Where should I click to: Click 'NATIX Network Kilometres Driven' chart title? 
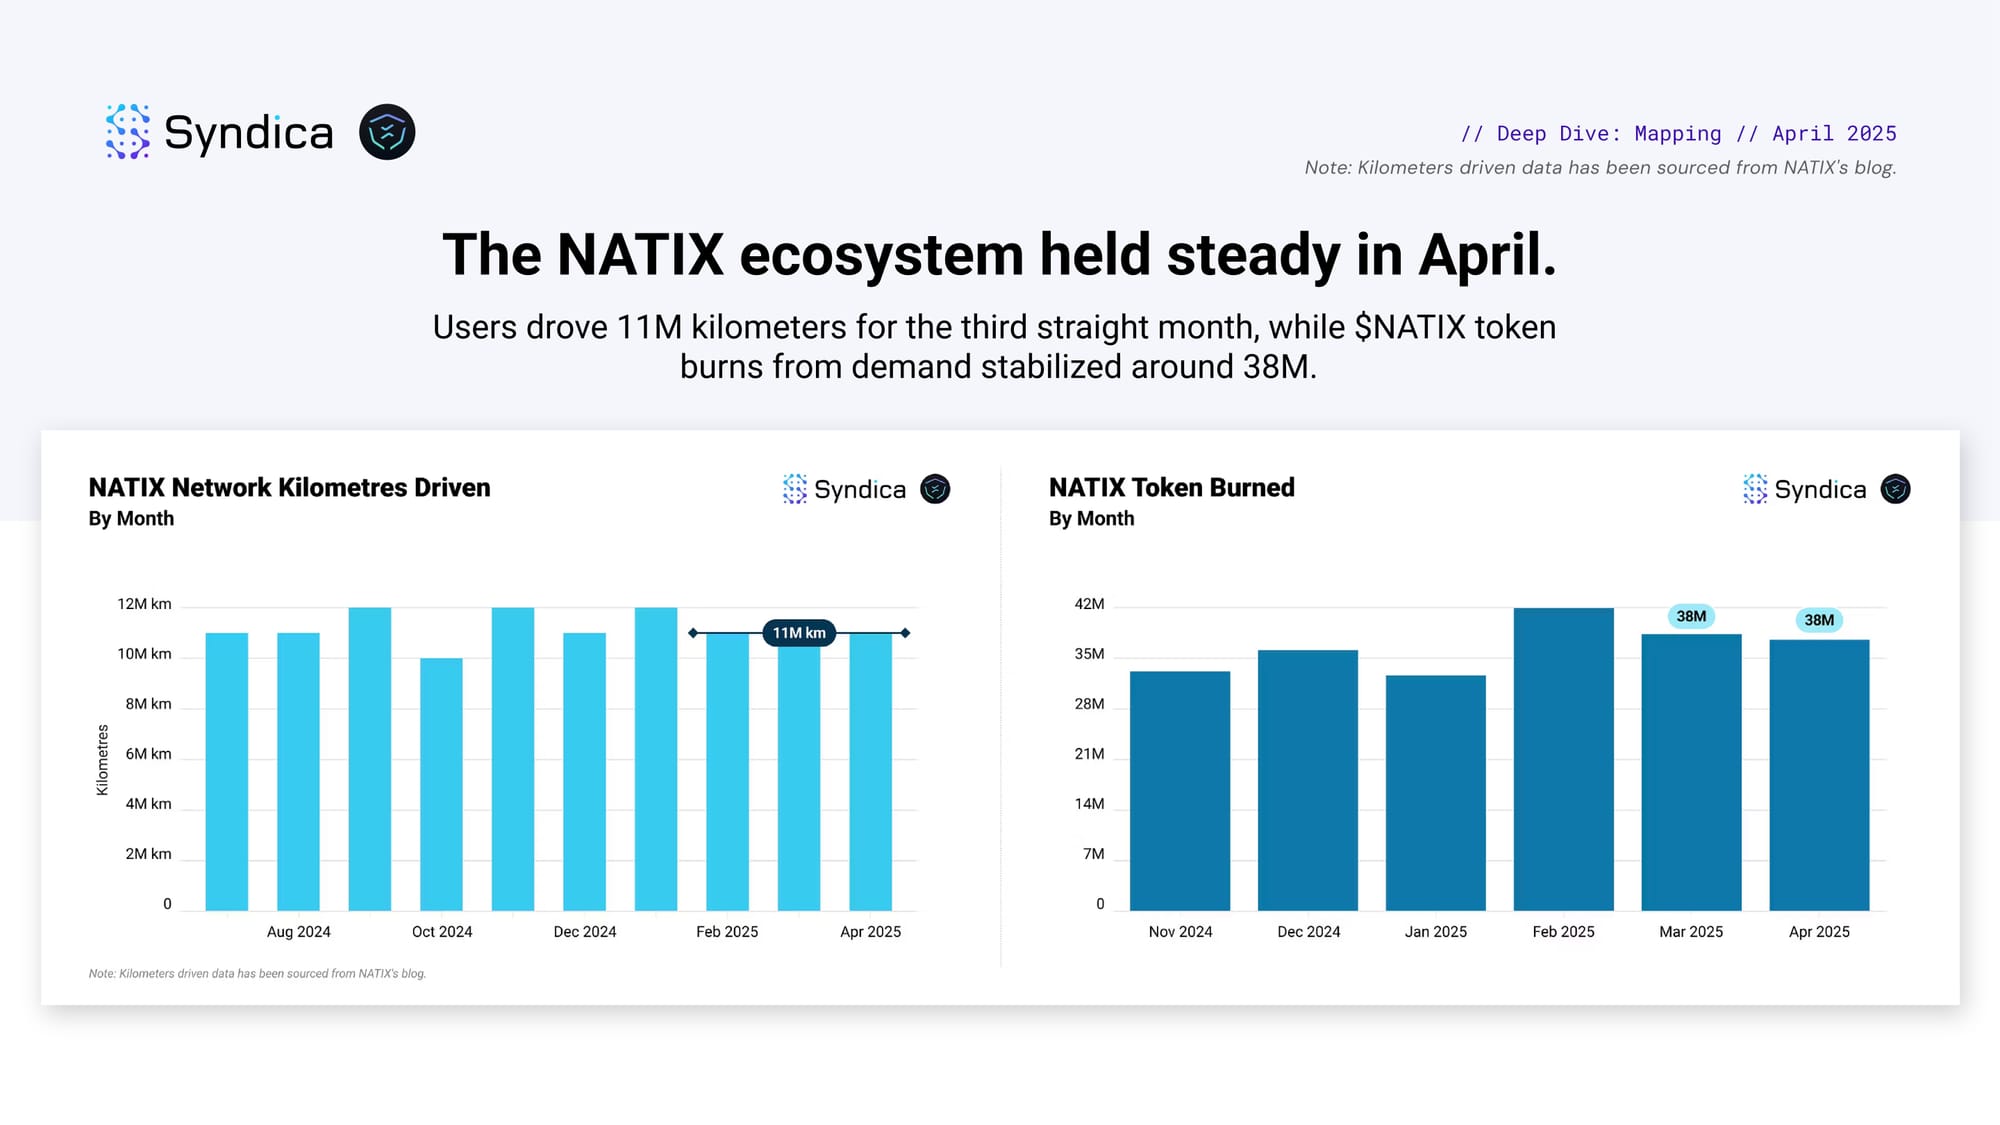coord(289,487)
